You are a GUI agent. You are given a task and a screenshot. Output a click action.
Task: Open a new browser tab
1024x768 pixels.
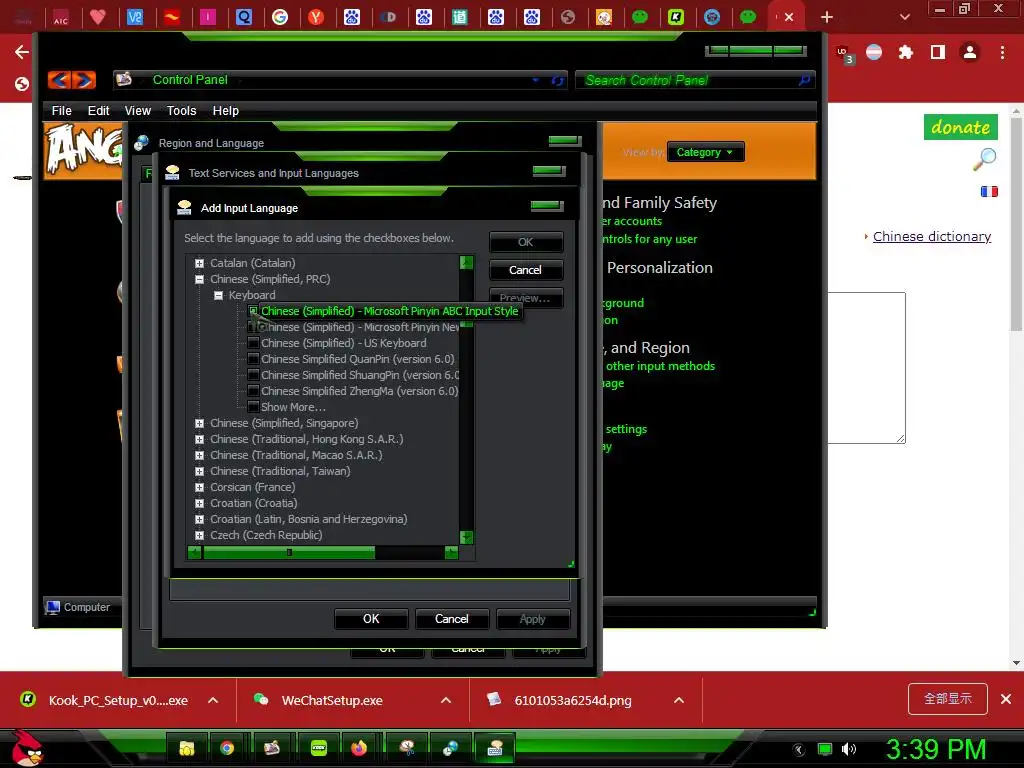[827, 17]
